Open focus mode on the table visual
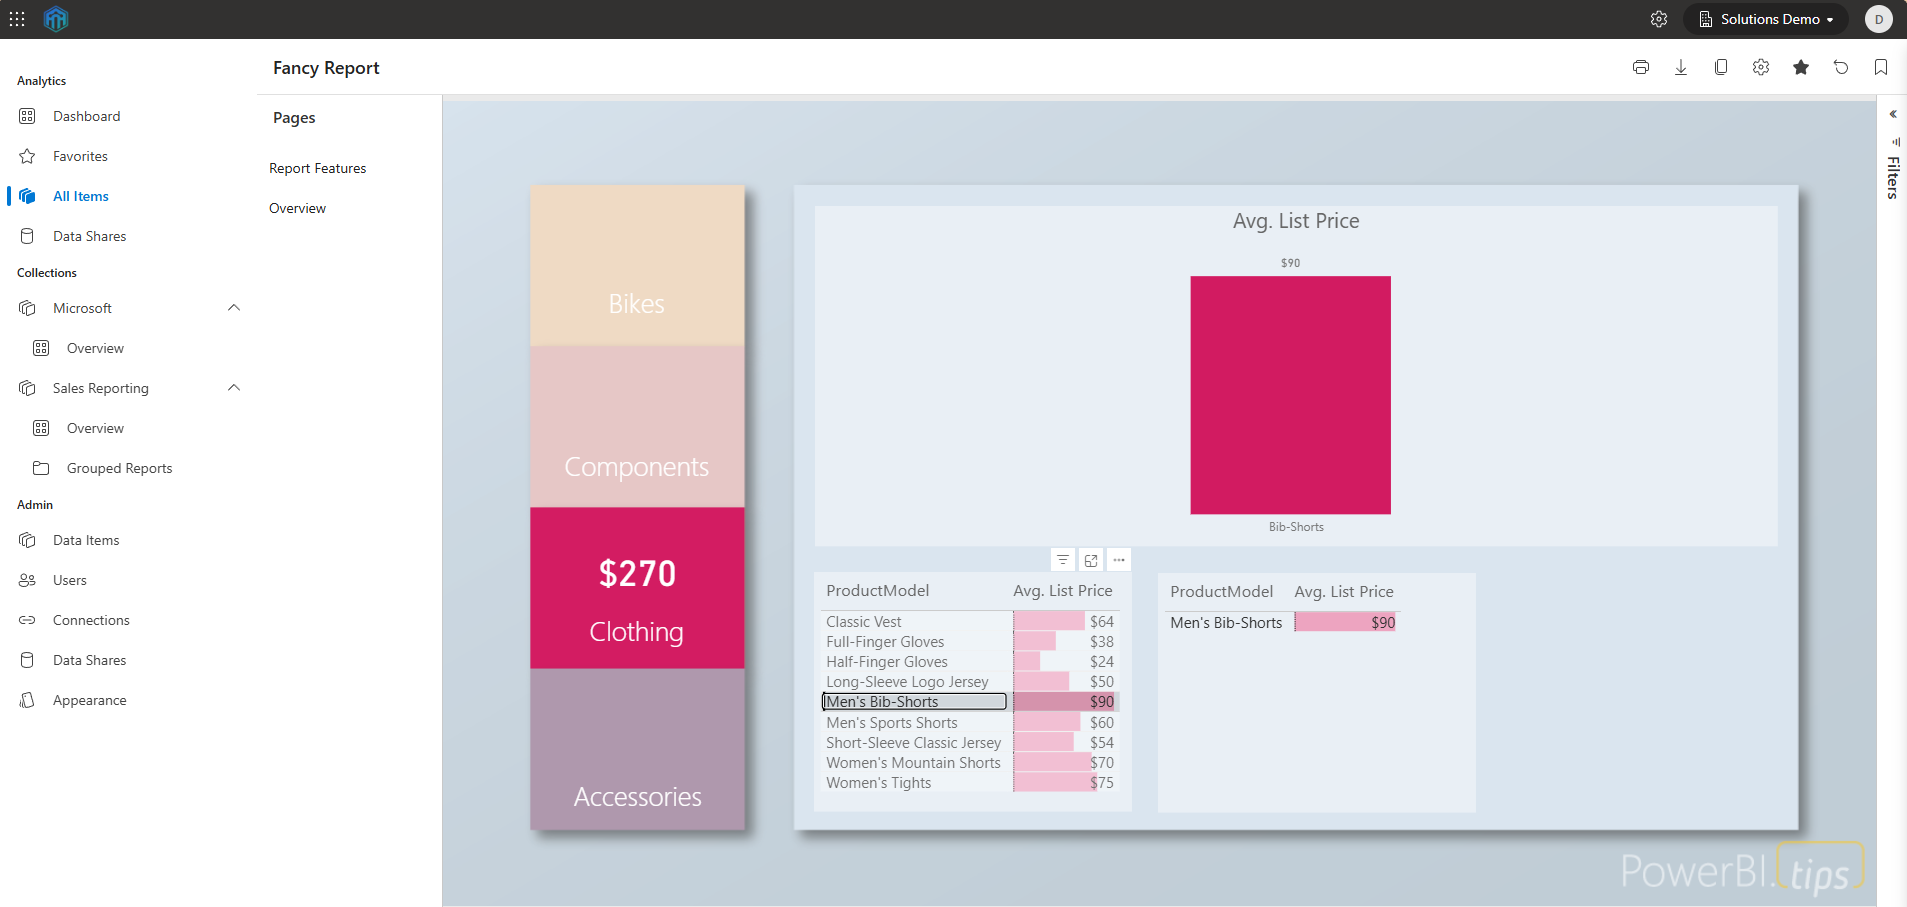Image resolution: width=1907 pixels, height=907 pixels. click(x=1090, y=560)
